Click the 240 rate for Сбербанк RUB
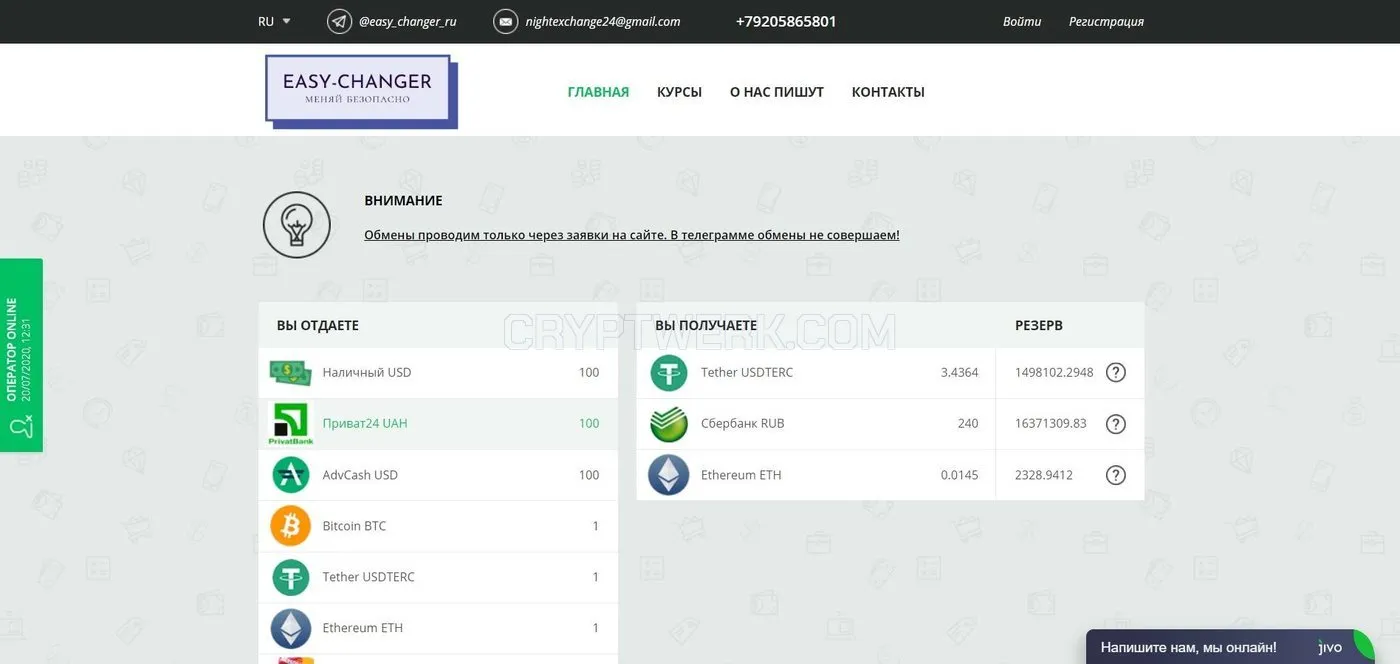 point(968,423)
